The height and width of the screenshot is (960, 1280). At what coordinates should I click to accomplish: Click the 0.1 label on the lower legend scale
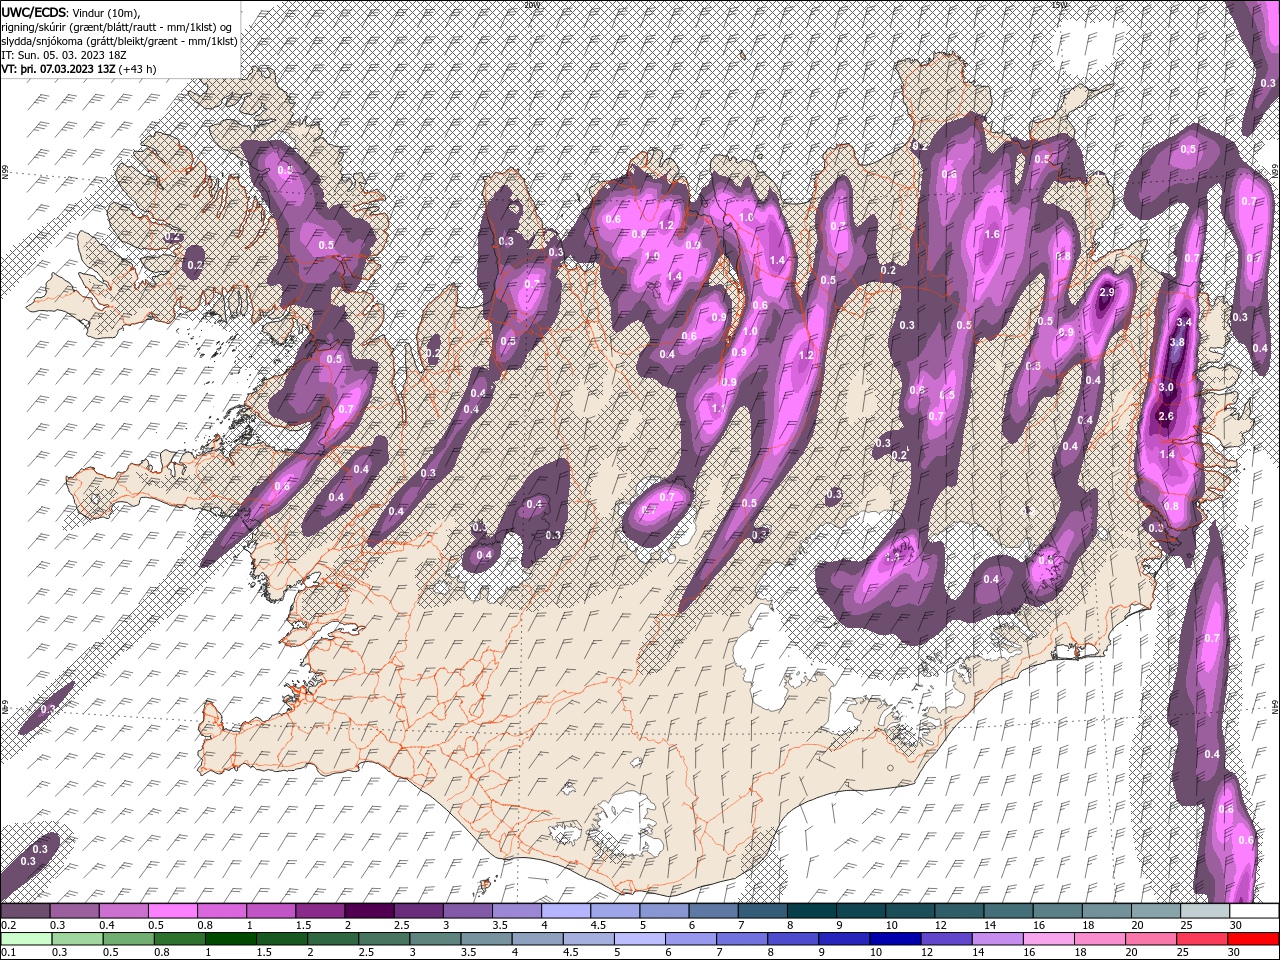(8, 953)
